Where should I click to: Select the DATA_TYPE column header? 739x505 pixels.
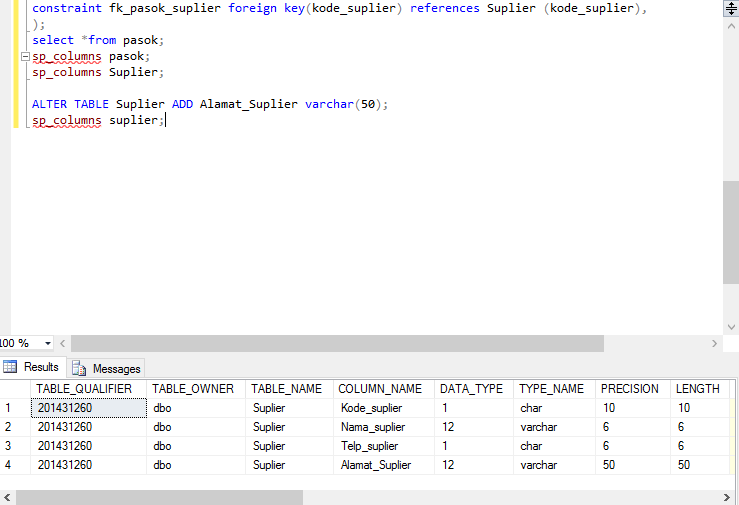point(474,389)
